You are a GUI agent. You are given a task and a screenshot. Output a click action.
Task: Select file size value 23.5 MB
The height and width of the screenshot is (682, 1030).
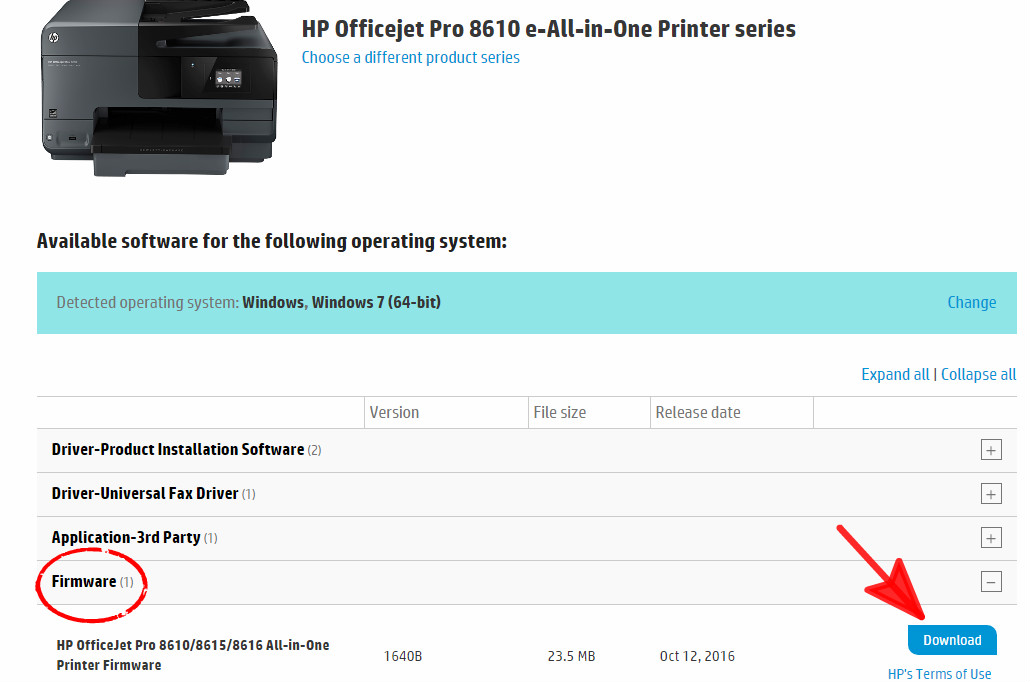pyautogui.click(x=571, y=656)
